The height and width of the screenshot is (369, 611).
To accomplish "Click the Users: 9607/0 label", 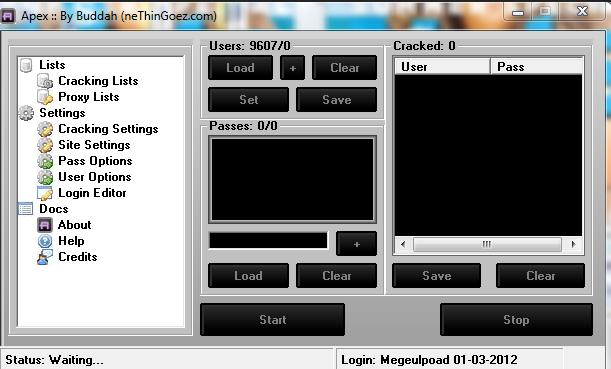I will pyautogui.click(x=250, y=46).
